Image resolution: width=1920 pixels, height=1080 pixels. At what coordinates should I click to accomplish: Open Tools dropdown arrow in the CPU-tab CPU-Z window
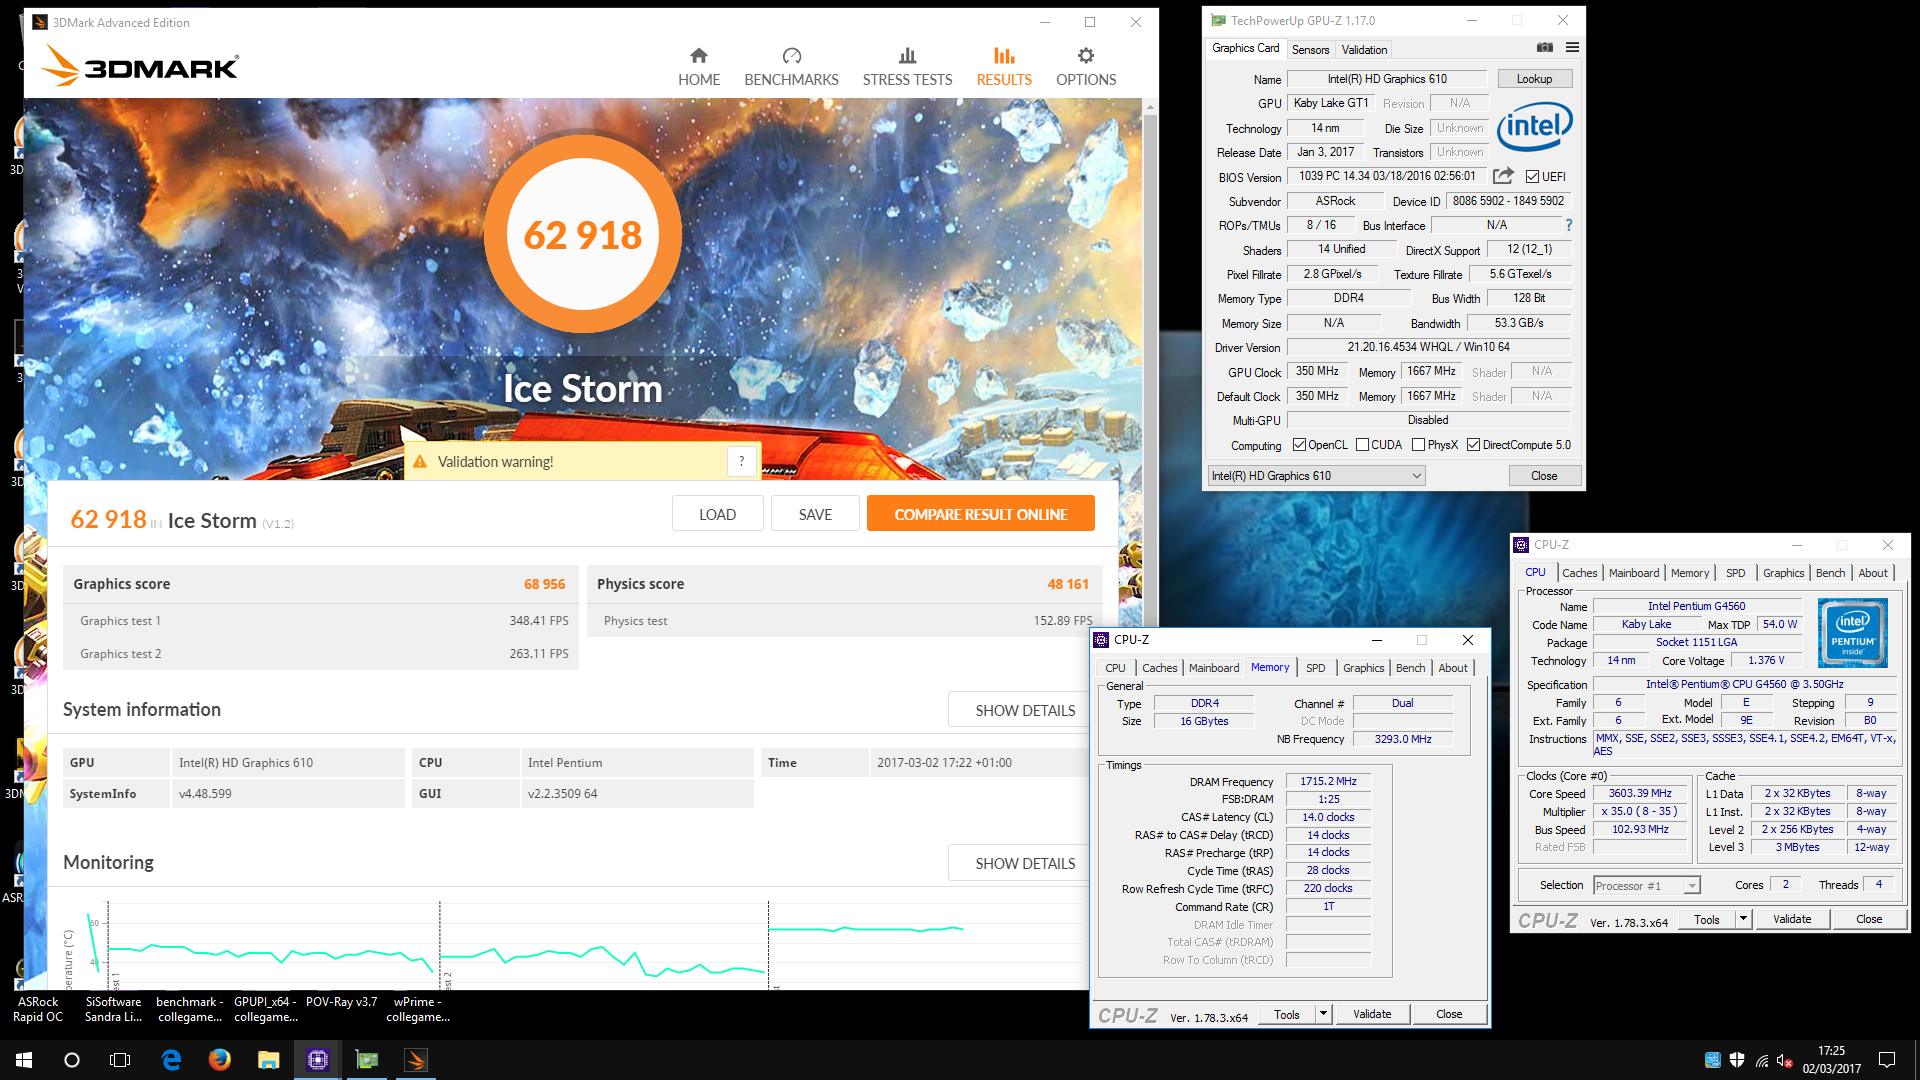click(x=1743, y=919)
